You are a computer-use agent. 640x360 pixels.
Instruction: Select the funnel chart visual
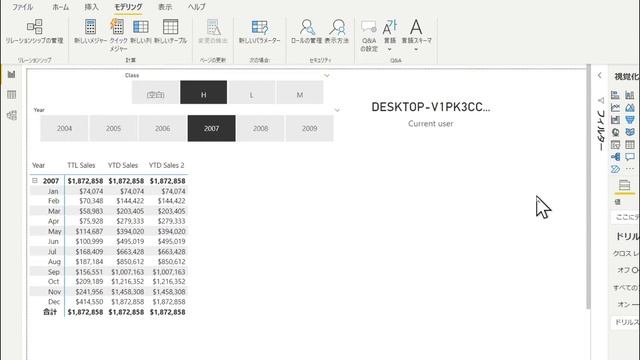pos(630,120)
